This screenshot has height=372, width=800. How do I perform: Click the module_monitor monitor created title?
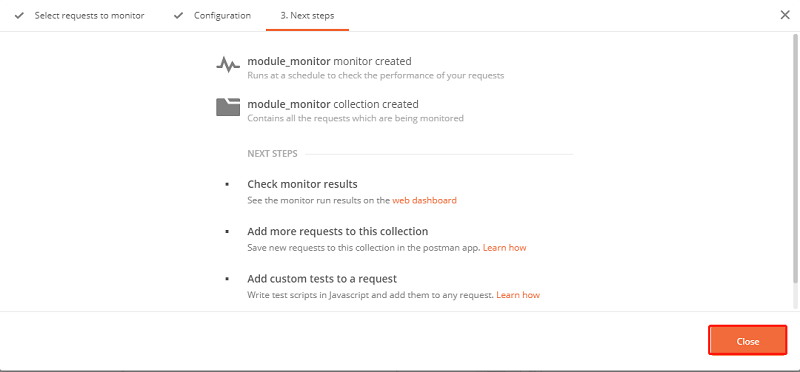(329, 61)
